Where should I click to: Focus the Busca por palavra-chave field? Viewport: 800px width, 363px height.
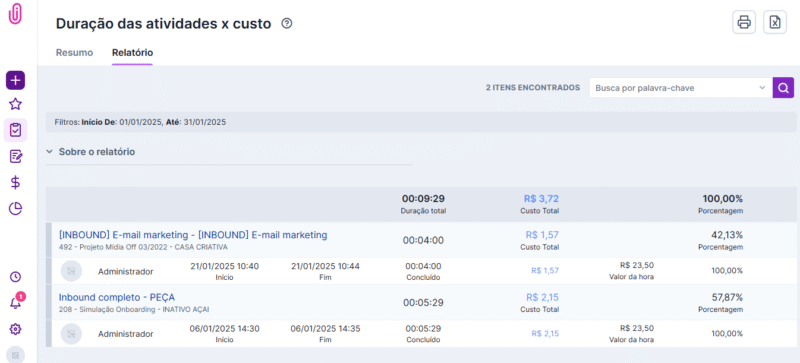pyautogui.click(x=673, y=88)
